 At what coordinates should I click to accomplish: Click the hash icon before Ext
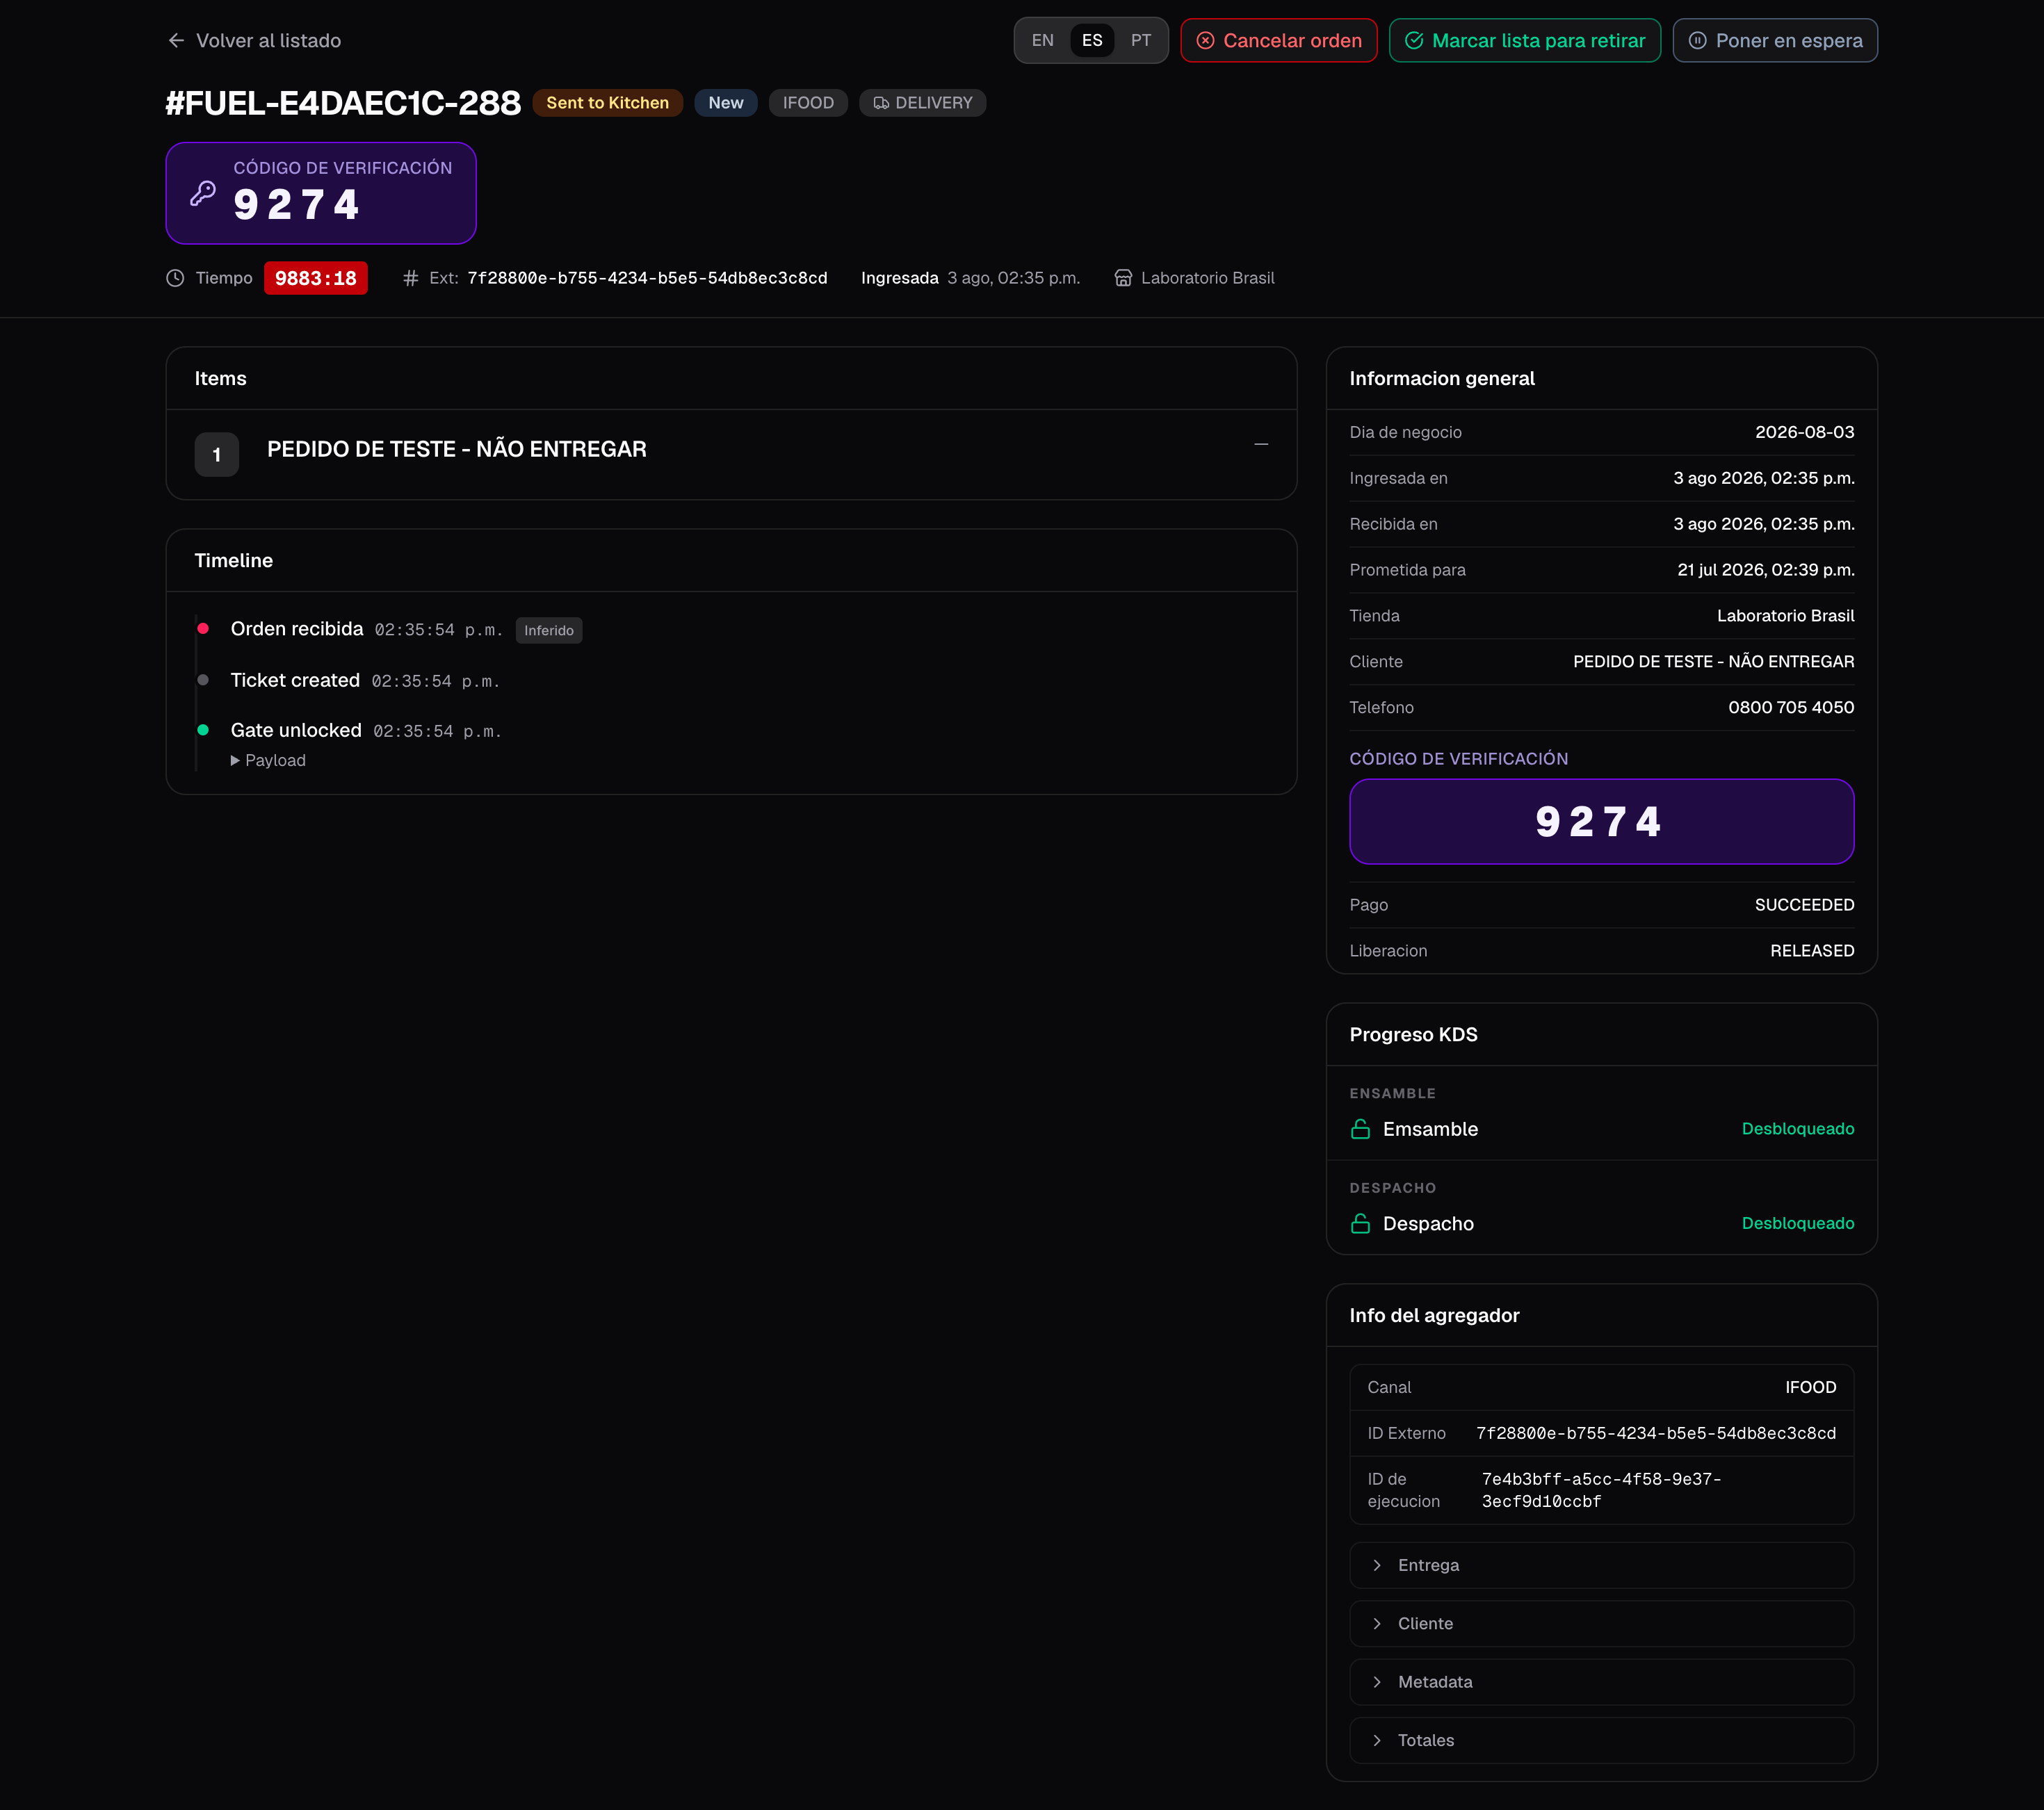click(410, 278)
